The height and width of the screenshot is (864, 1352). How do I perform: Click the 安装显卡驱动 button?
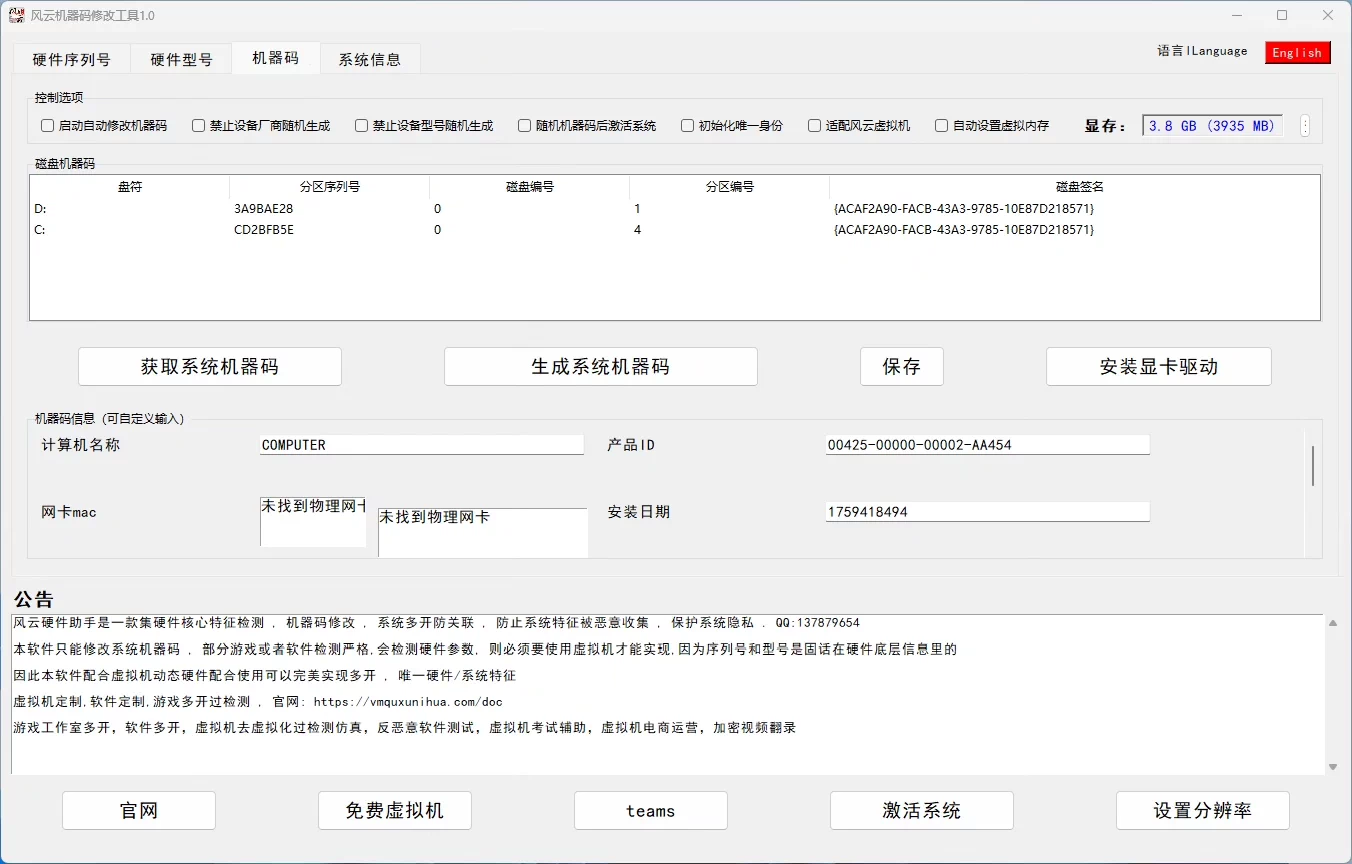pos(1158,366)
